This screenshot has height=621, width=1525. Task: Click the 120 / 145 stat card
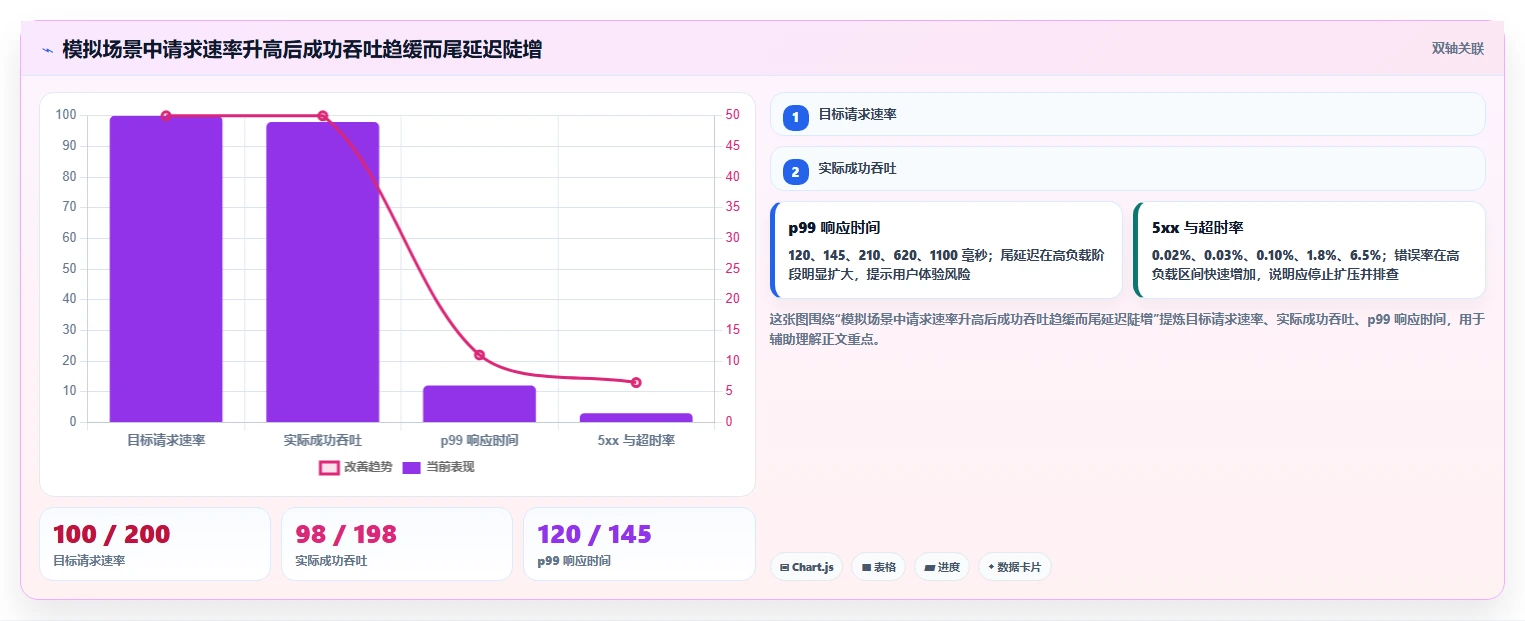tap(639, 544)
